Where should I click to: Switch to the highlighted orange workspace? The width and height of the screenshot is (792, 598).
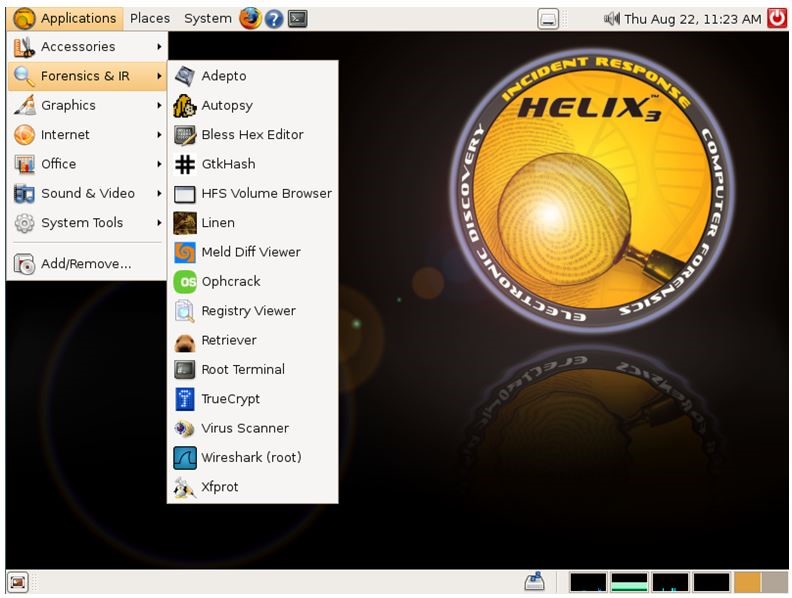tap(747, 582)
